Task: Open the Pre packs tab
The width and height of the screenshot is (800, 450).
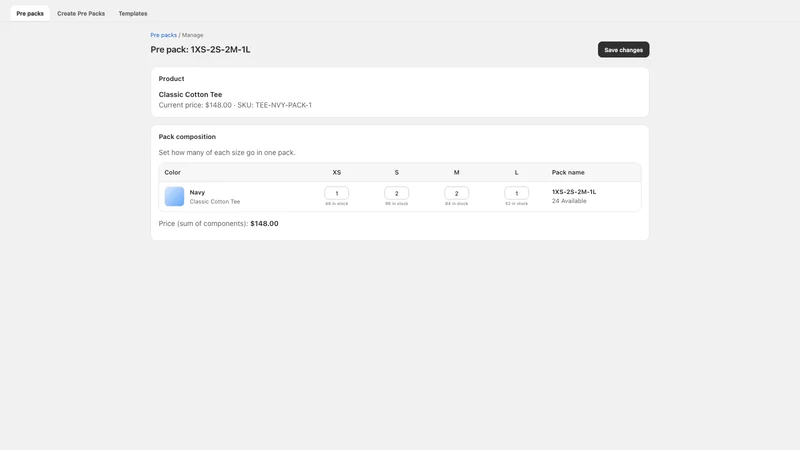Action: pos(30,13)
